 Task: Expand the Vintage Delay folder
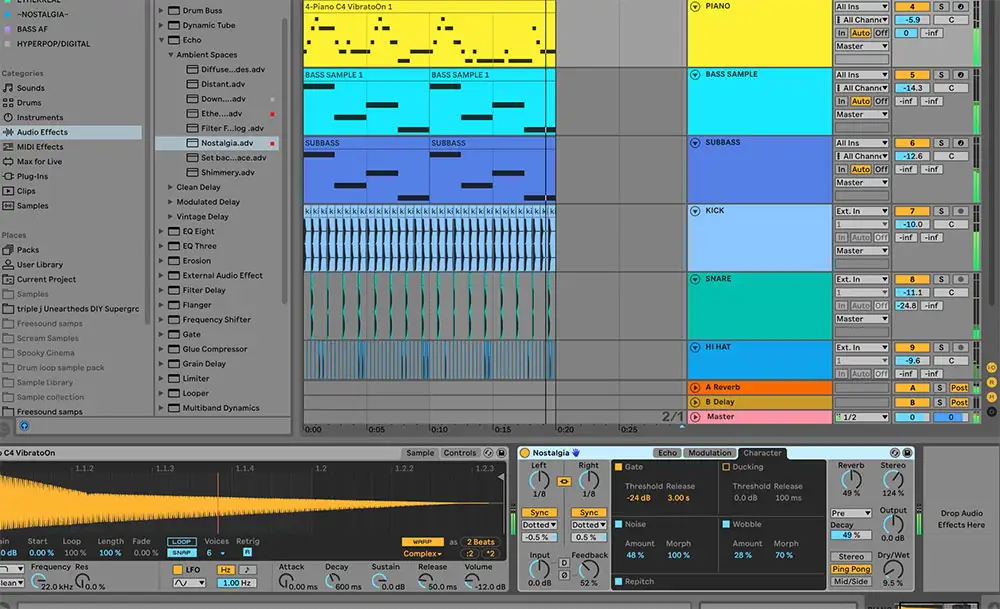pos(171,216)
